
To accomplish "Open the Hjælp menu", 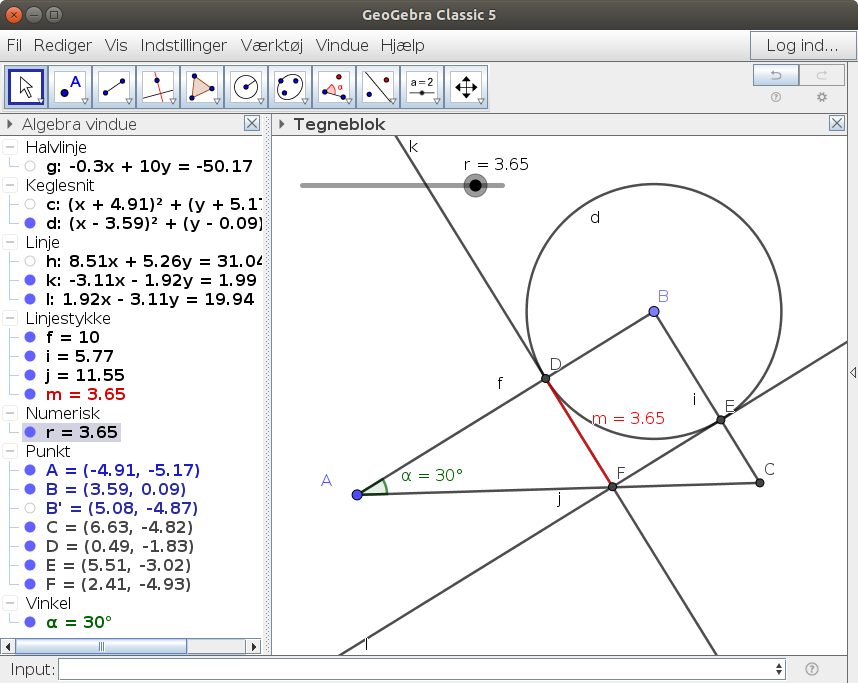I will [403, 45].
